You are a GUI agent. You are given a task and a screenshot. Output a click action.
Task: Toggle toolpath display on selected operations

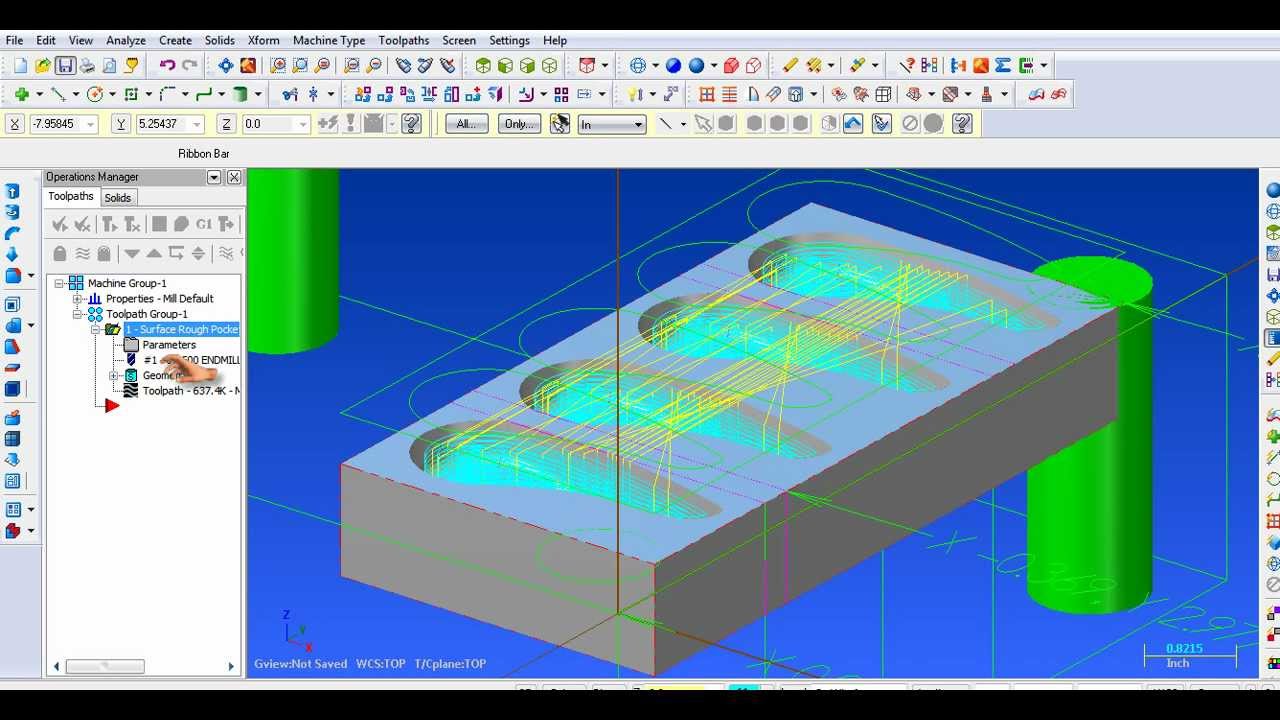[82, 254]
